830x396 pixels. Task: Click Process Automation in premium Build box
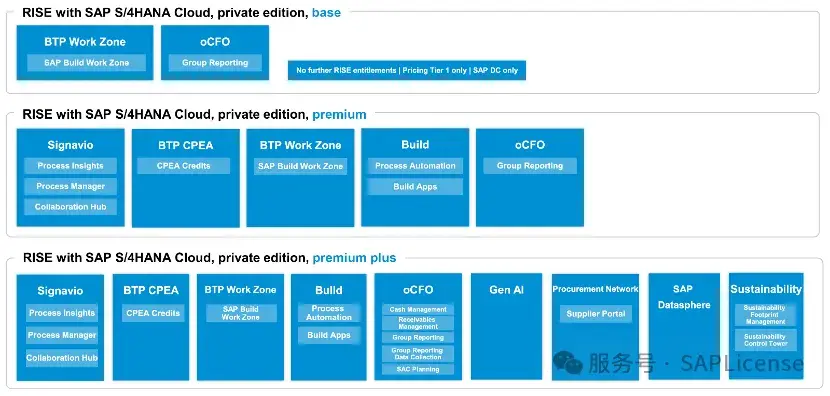[x=416, y=166]
